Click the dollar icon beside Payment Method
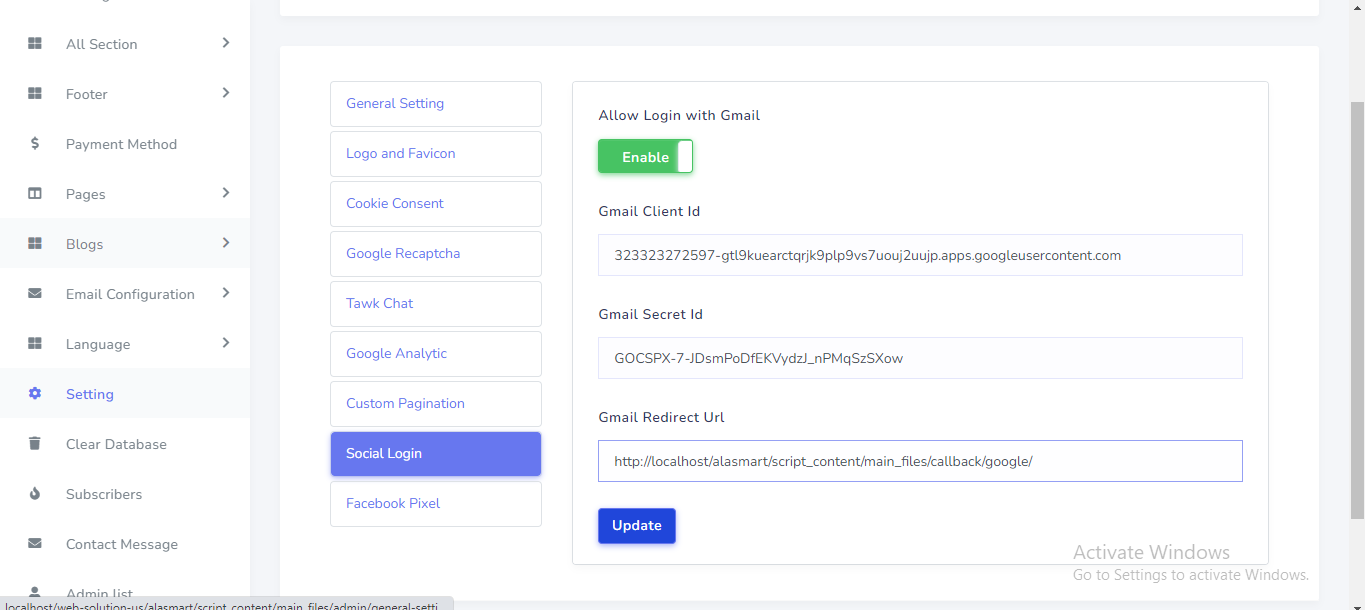Image resolution: width=1365 pixels, height=610 pixels. (x=35, y=144)
